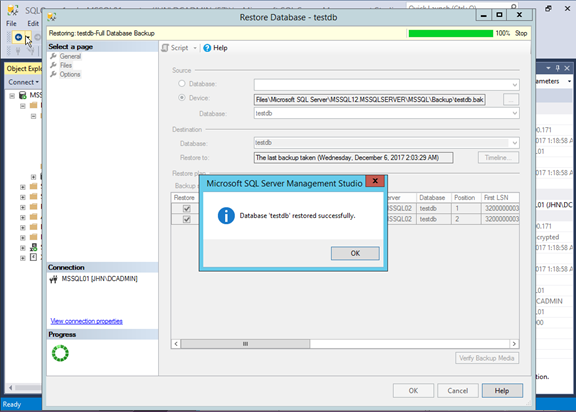This screenshot has height=412, width=576.
Task: Collapse the MSSQL server node in Object Explorer
Action: 12,95
